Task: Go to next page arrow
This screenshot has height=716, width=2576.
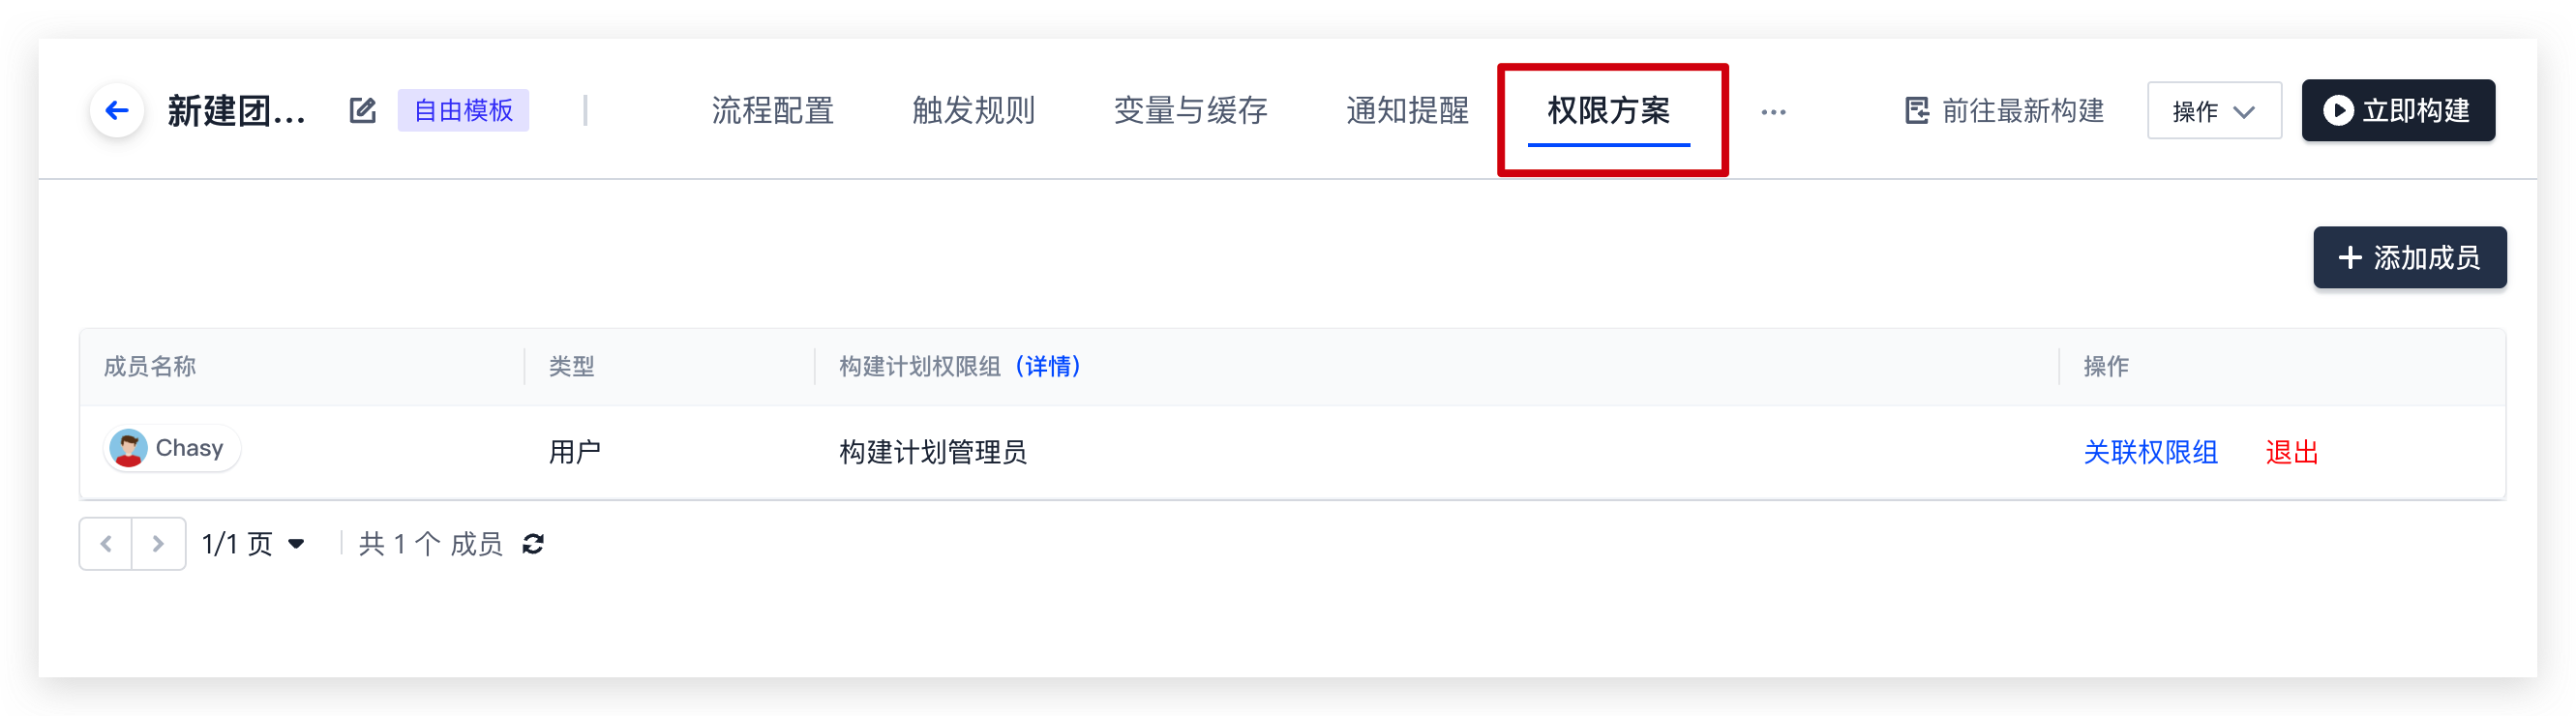Action: click(158, 544)
